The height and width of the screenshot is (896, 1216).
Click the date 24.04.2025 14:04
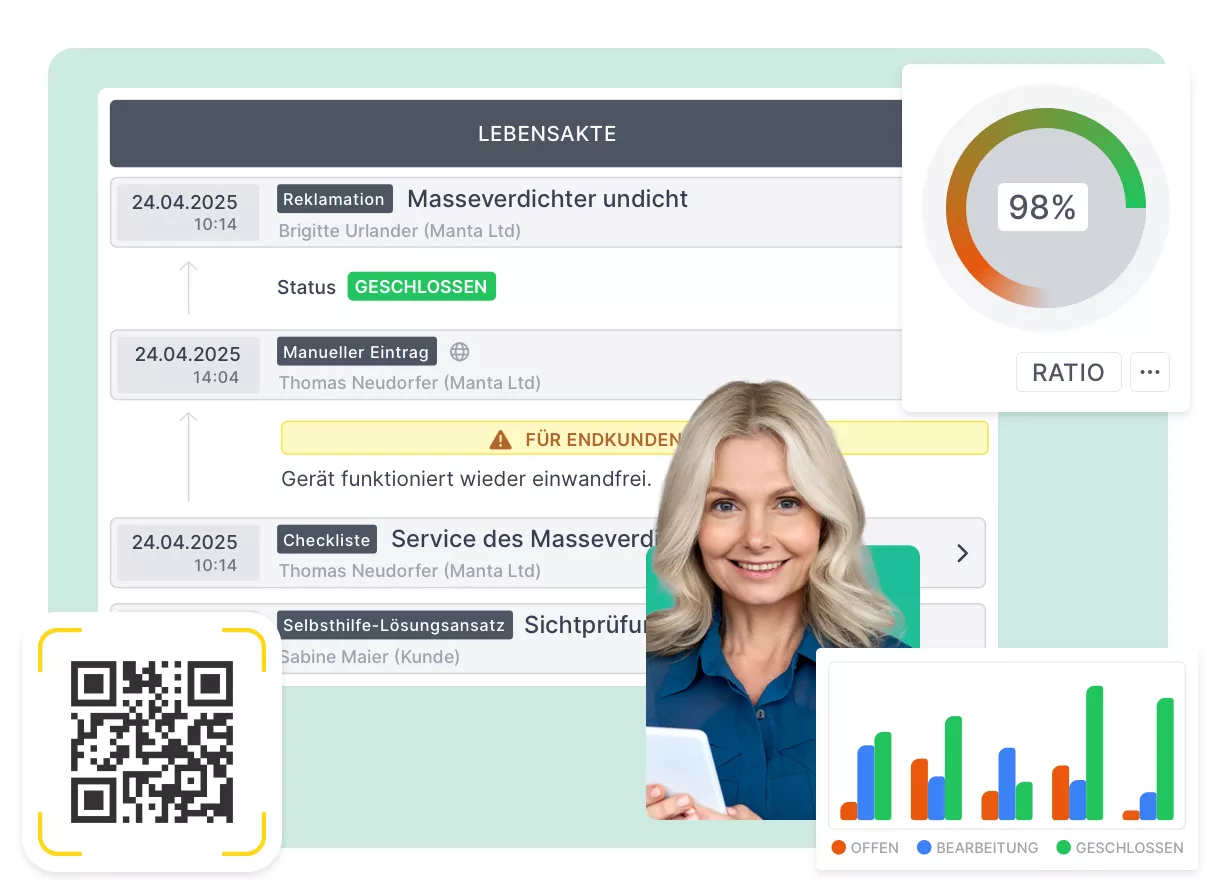pos(188,365)
